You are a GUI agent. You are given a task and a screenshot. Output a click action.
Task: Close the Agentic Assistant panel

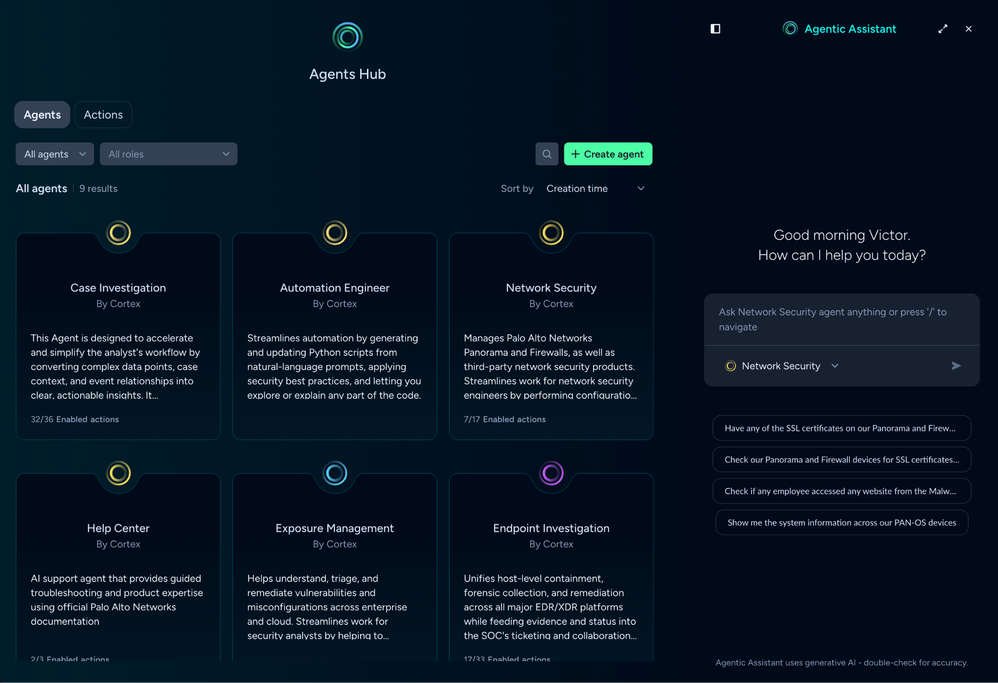coord(968,29)
